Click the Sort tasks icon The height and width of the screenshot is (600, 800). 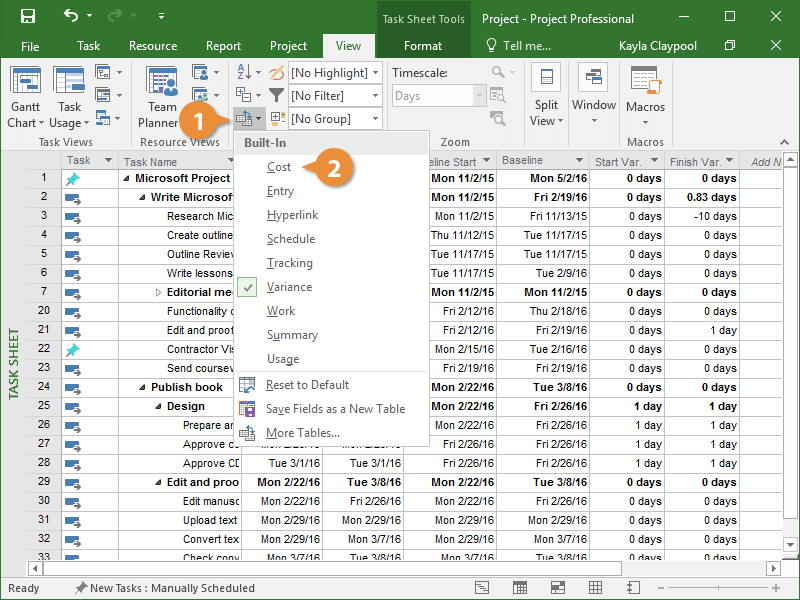click(x=243, y=73)
